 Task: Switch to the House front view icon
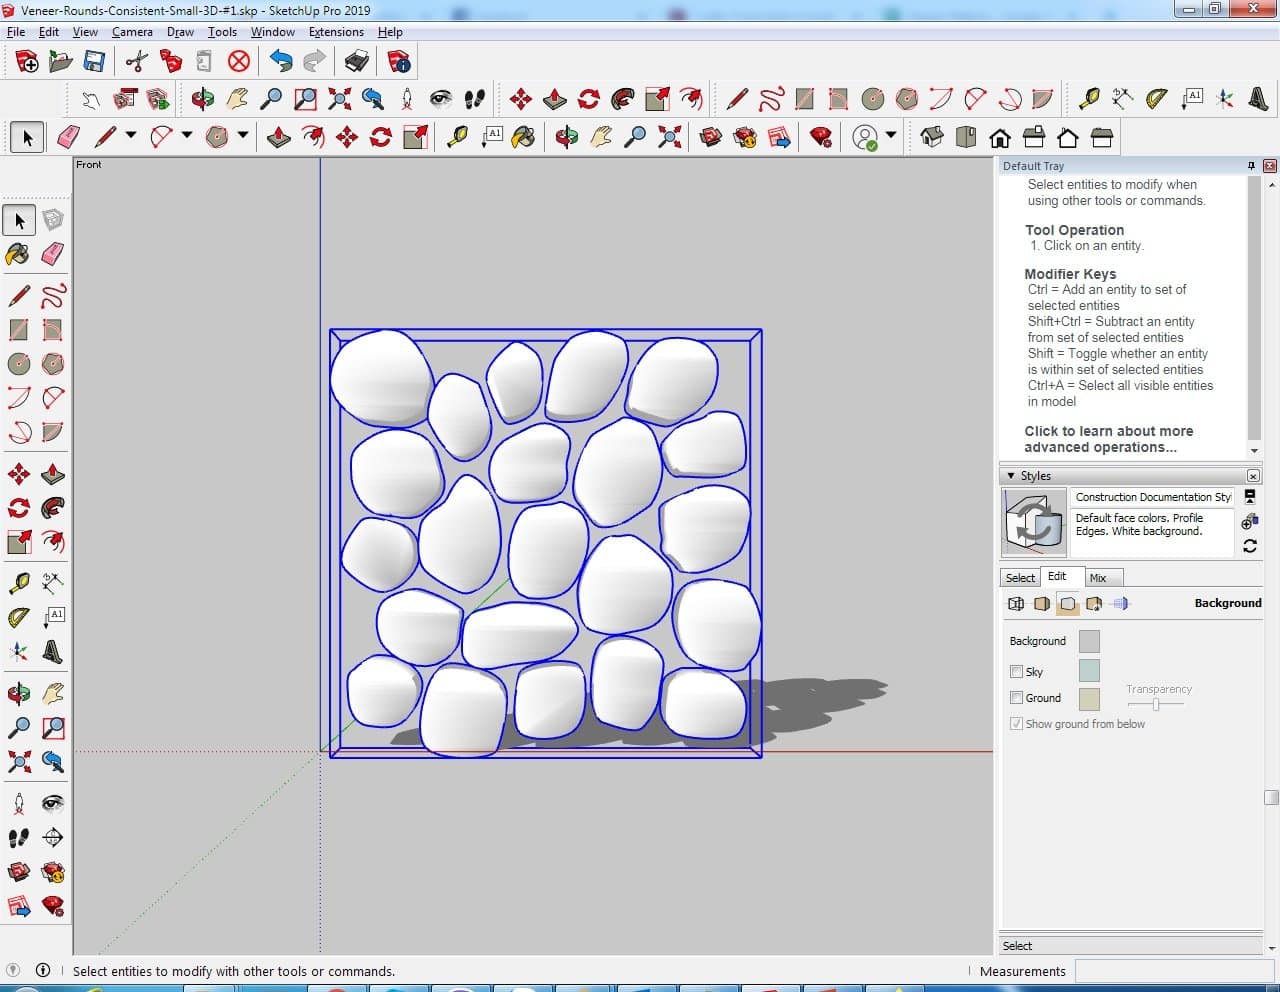coord(999,137)
